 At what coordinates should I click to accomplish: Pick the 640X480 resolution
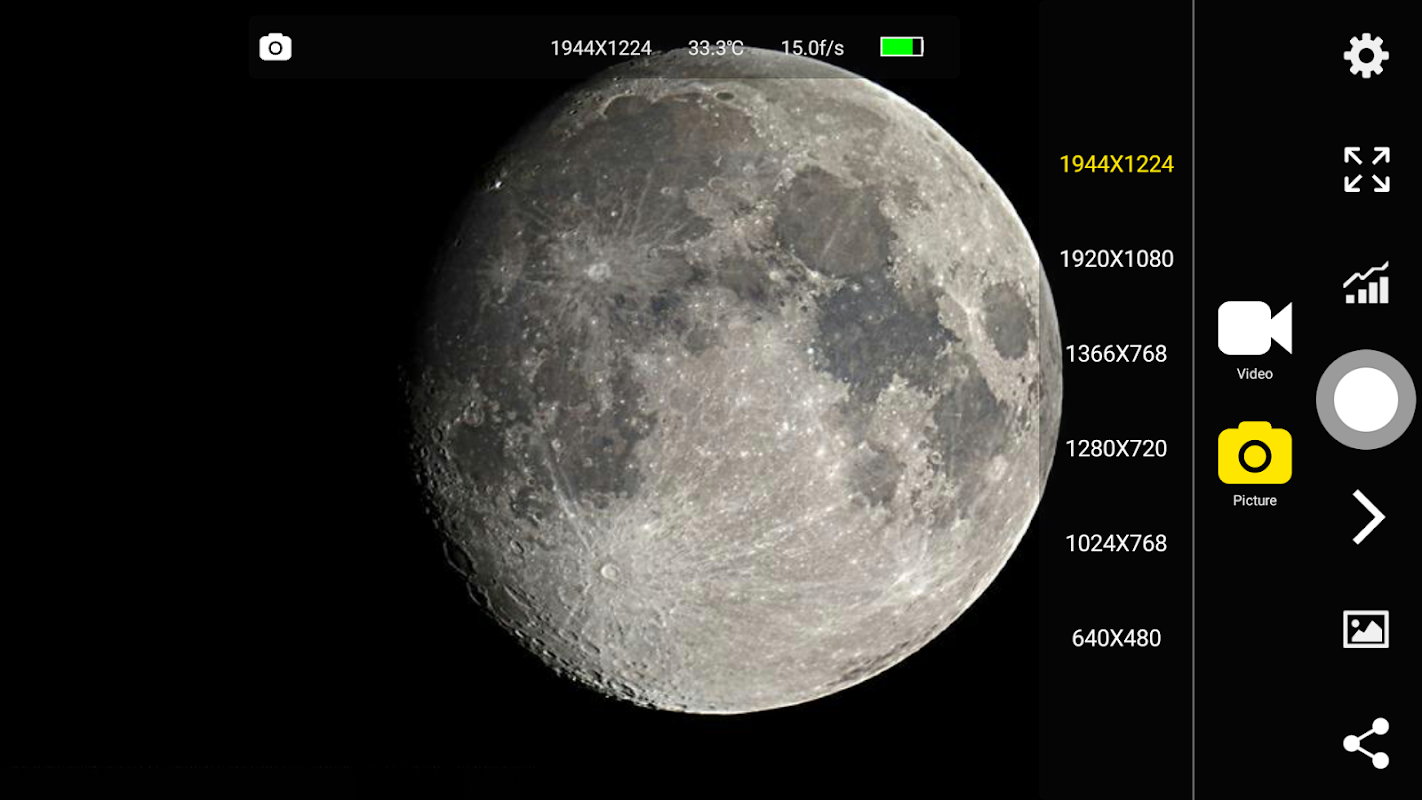tap(1116, 638)
